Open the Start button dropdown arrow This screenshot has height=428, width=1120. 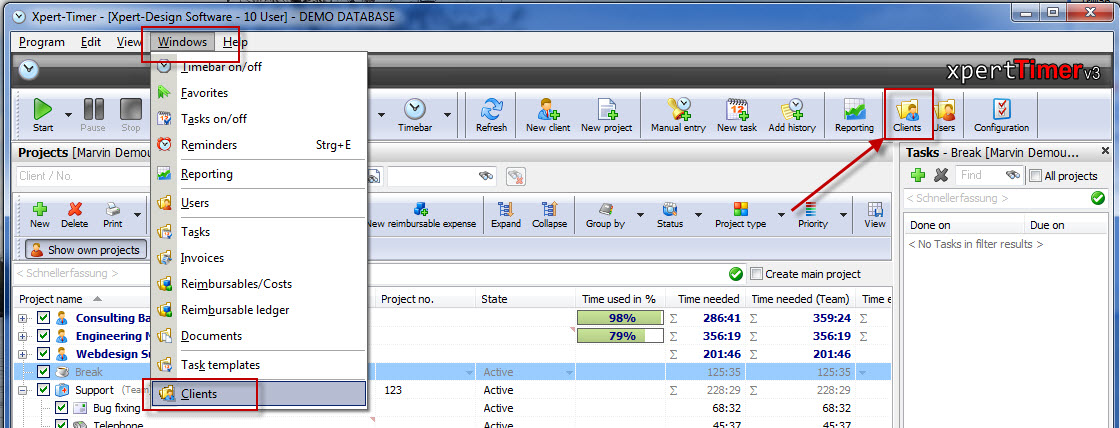(x=69, y=114)
